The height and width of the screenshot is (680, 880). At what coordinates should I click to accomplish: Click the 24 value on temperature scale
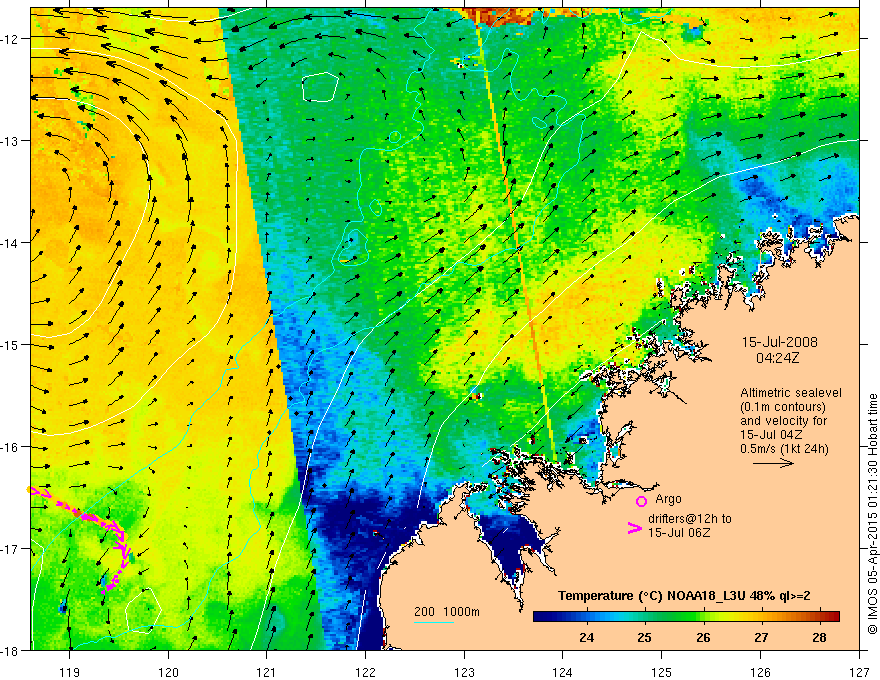click(x=586, y=637)
